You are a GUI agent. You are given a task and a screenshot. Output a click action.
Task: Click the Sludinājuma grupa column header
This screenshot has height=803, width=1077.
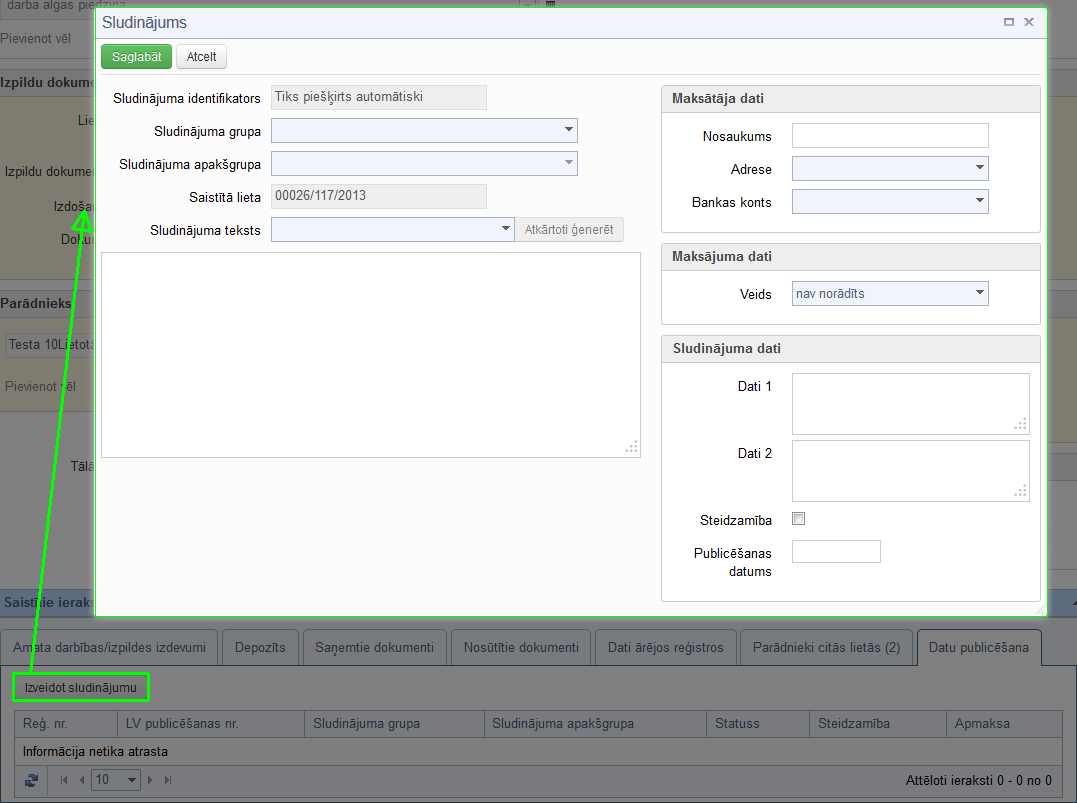click(394, 723)
